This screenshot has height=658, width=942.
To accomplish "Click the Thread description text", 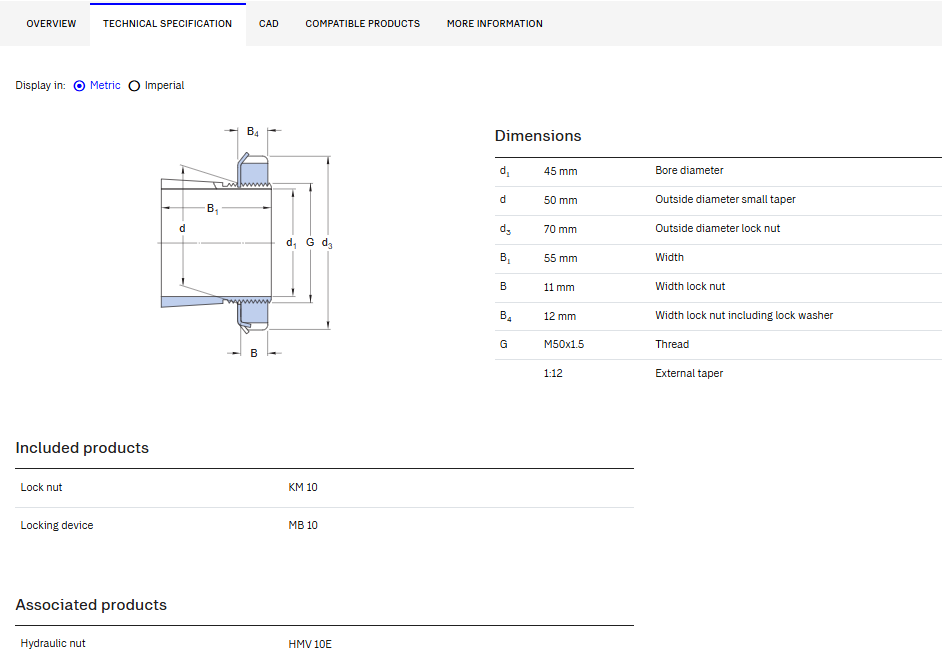I will pyautogui.click(x=672, y=344).
